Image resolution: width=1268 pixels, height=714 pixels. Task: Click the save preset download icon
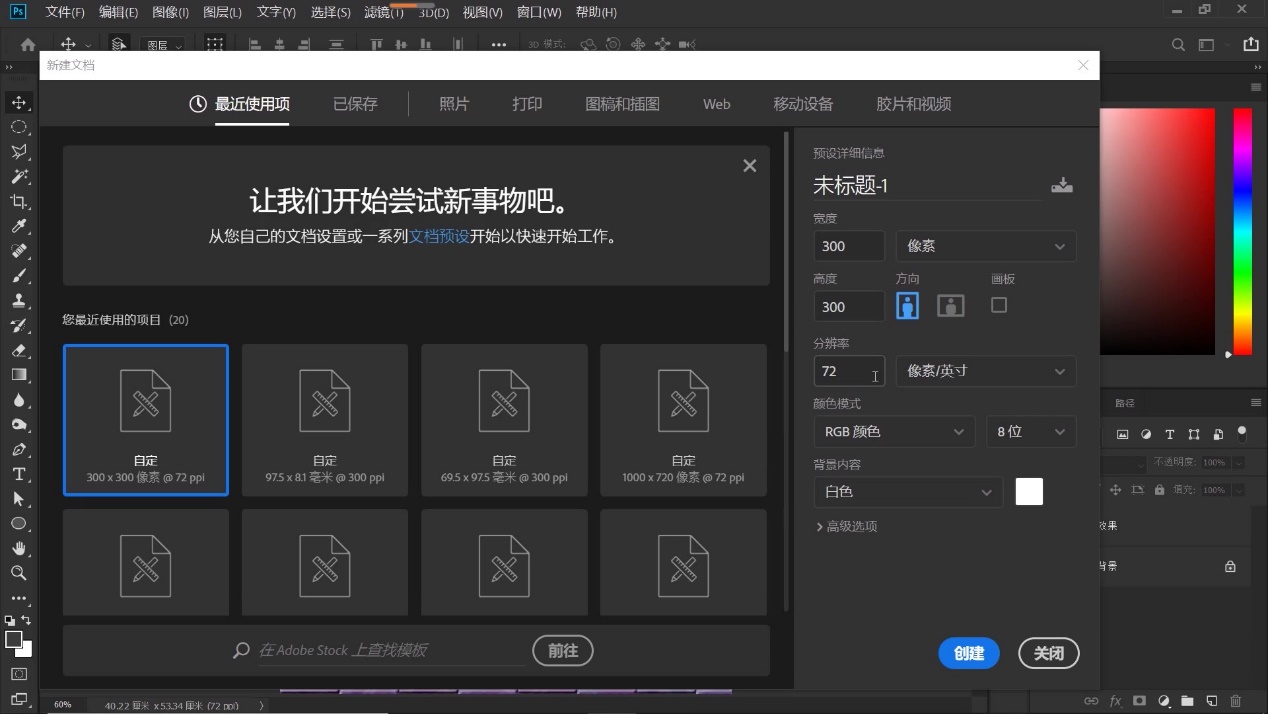[x=1061, y=185]
